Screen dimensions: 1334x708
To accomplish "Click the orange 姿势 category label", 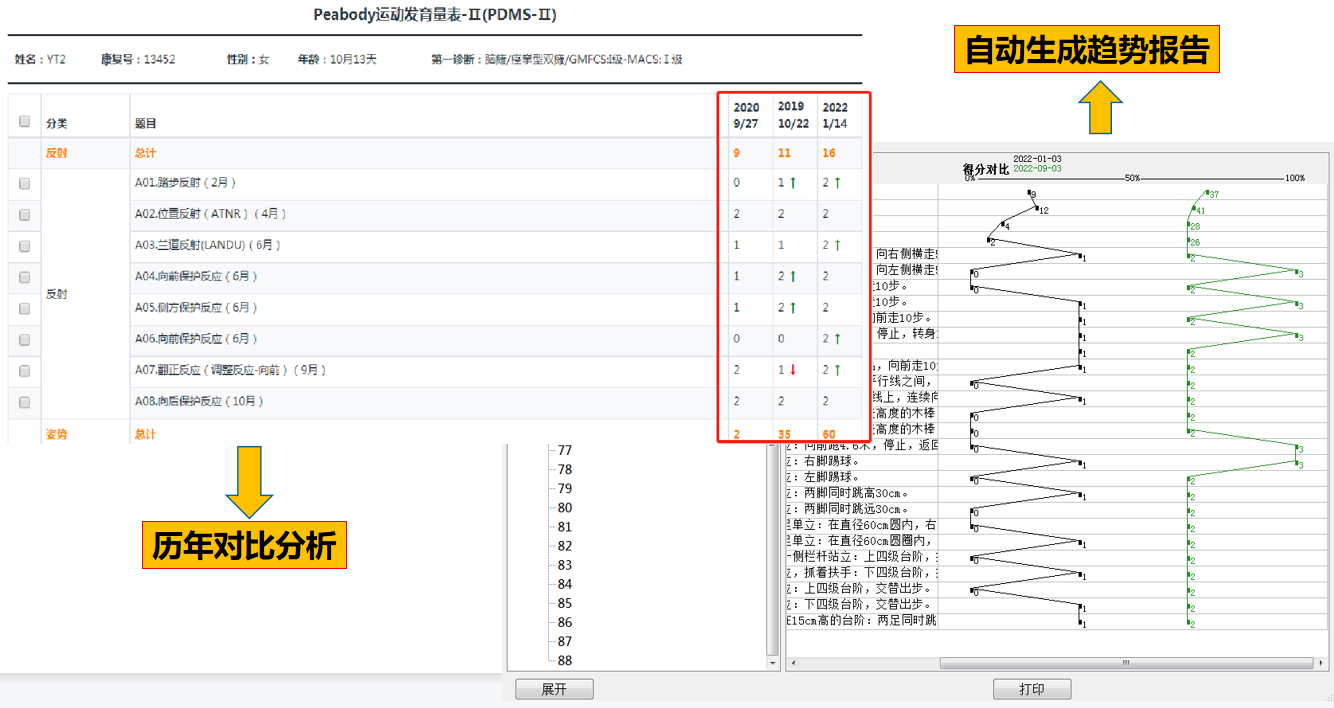I will tap(56, 434).
